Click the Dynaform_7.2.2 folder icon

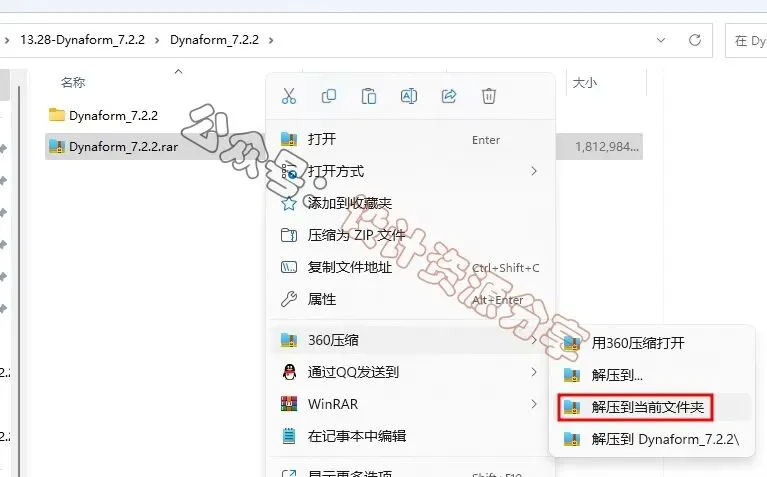click(57, 115)
